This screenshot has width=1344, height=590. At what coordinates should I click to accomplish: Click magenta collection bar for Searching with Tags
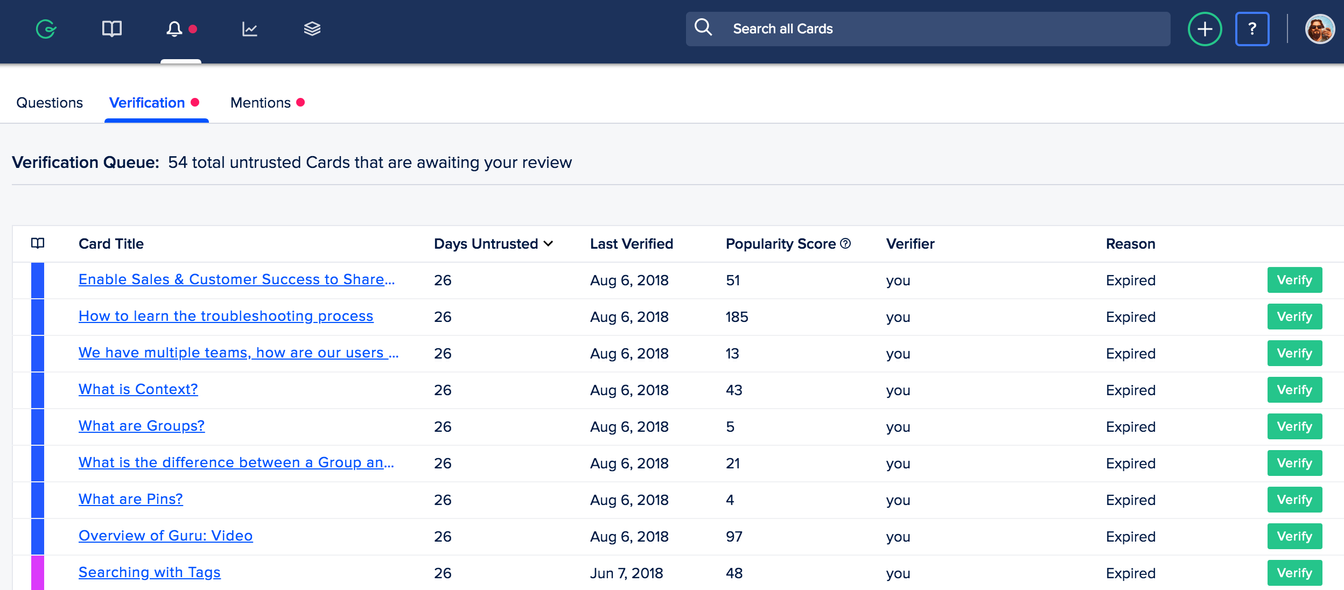(38, 573)
